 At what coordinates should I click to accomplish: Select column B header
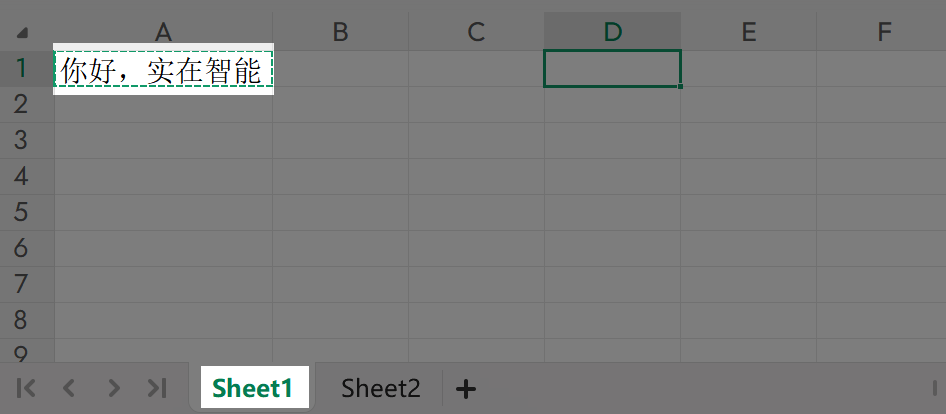340,32
